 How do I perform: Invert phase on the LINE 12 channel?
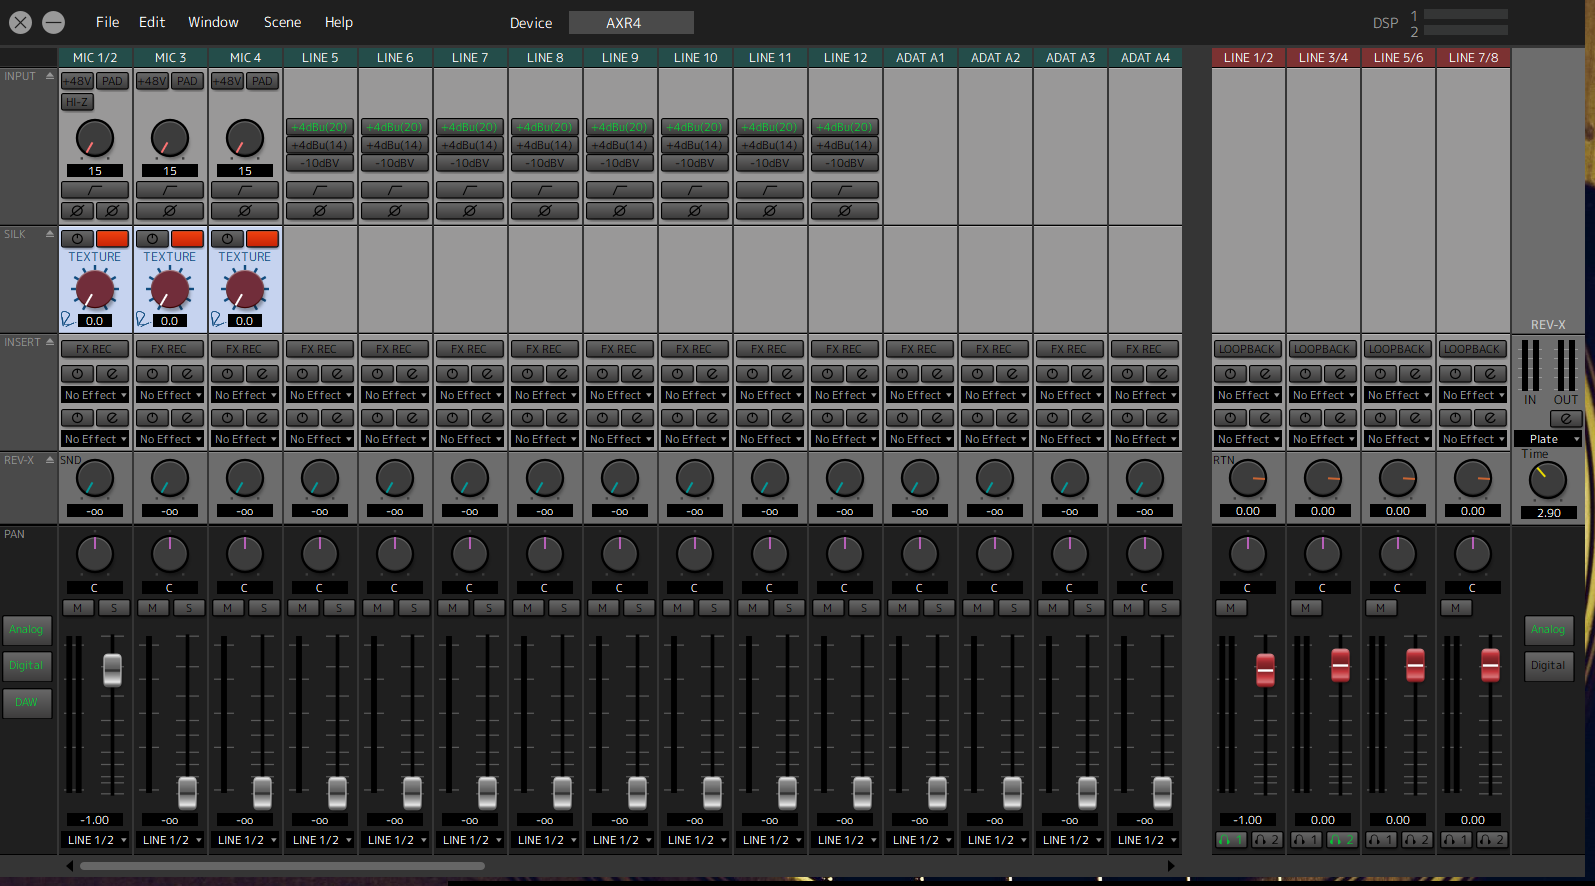(x=845, y=211)
